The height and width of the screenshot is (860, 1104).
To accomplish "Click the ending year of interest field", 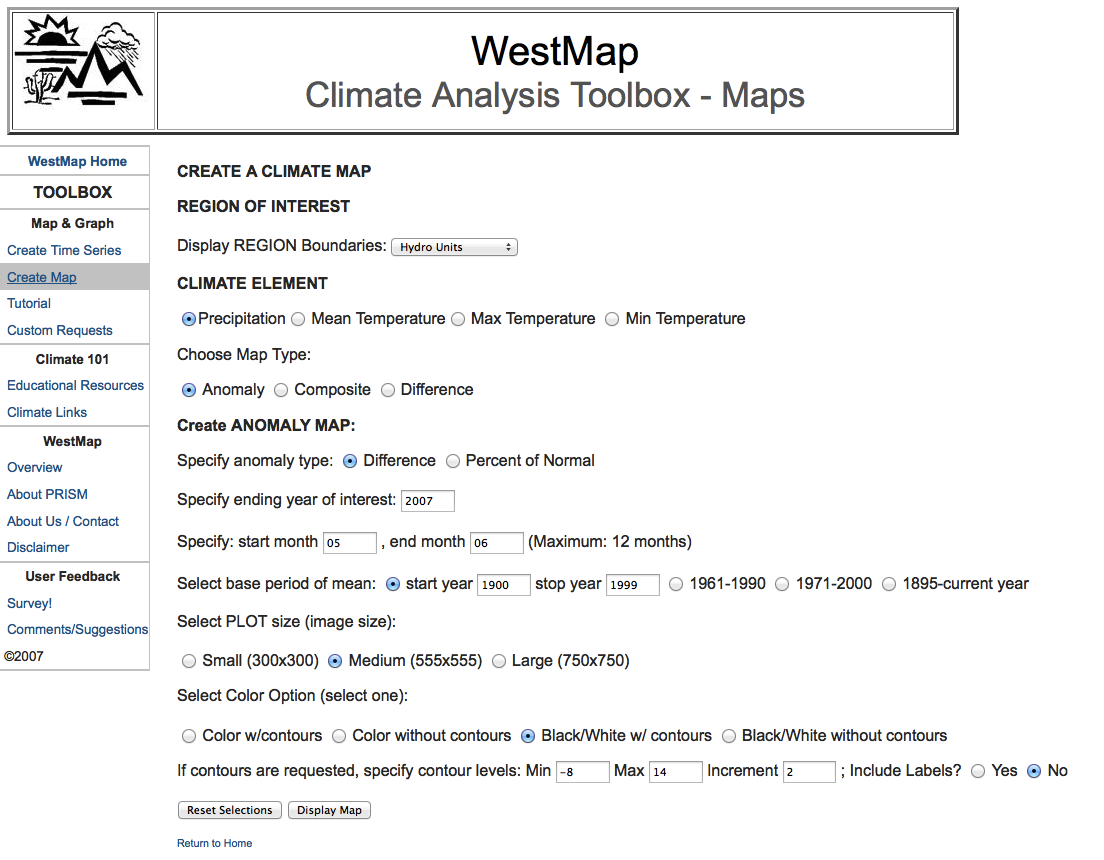I will coord(427,501).
